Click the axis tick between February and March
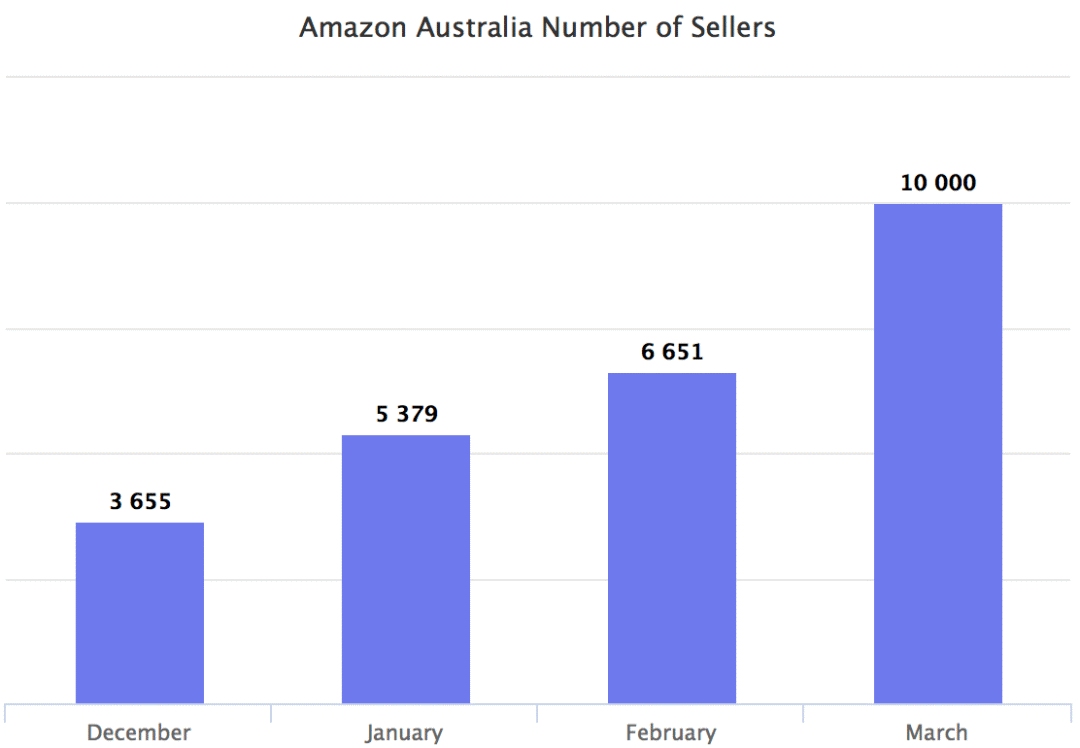Viewport: 1080px width, 748px height. (803, 713)
